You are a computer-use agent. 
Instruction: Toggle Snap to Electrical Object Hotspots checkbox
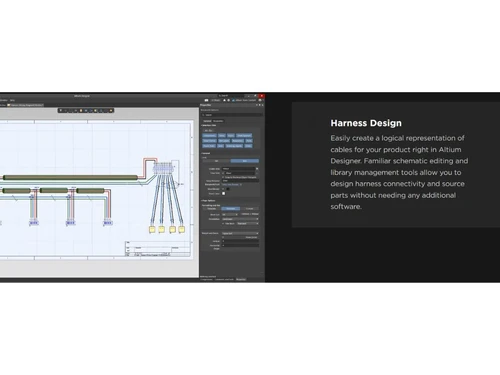tap(223, 177)
